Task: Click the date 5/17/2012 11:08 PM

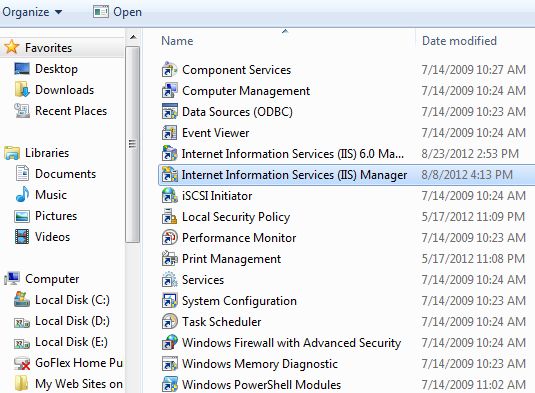Action: (473, 259)
